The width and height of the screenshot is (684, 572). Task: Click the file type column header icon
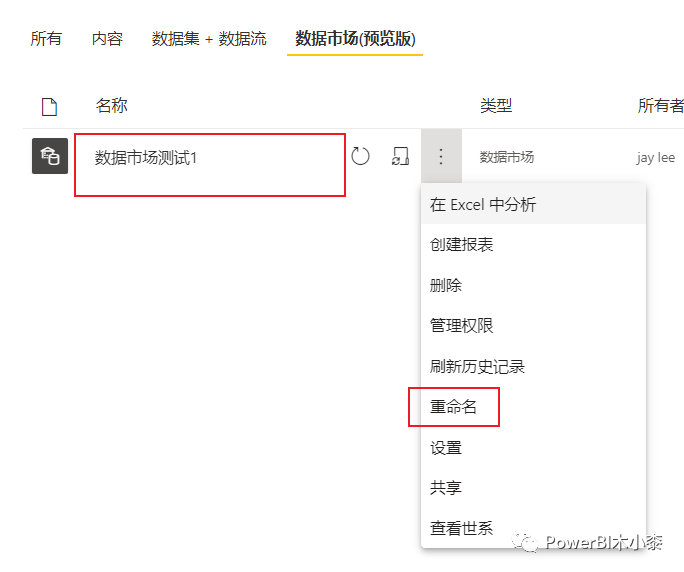(x=49, y=107)
